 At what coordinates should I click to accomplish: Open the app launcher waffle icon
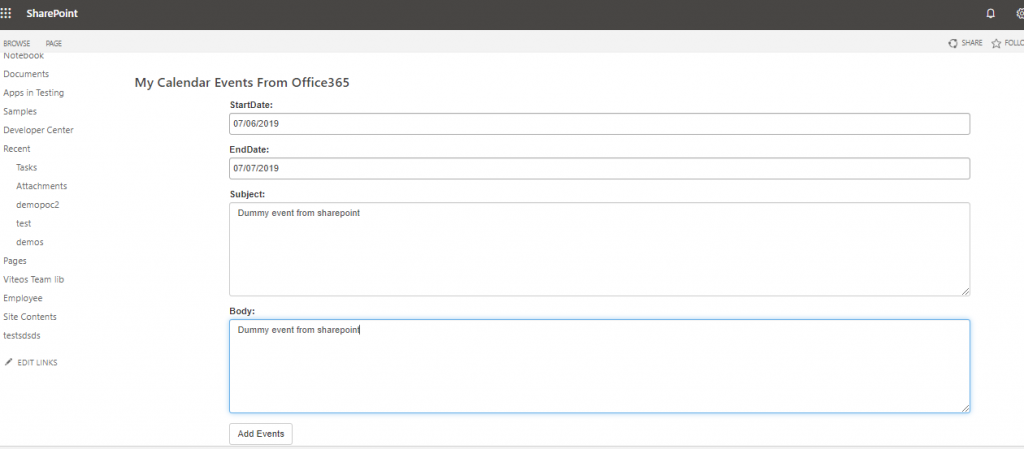click(6, 13)
